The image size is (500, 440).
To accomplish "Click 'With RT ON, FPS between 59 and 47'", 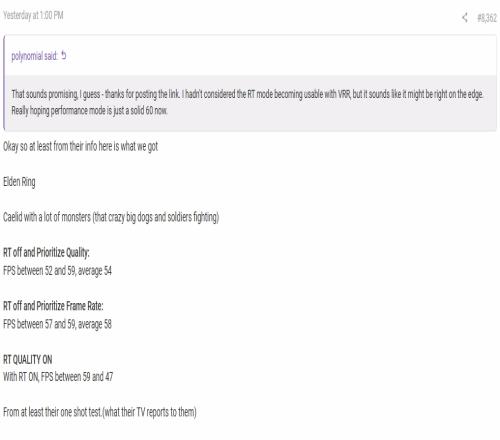I will click(58, 377).
